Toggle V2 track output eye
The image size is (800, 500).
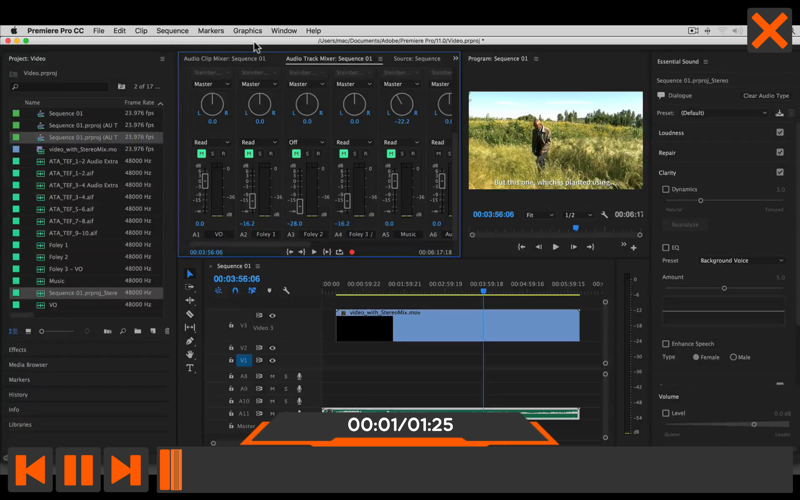[x=272, y=348]
